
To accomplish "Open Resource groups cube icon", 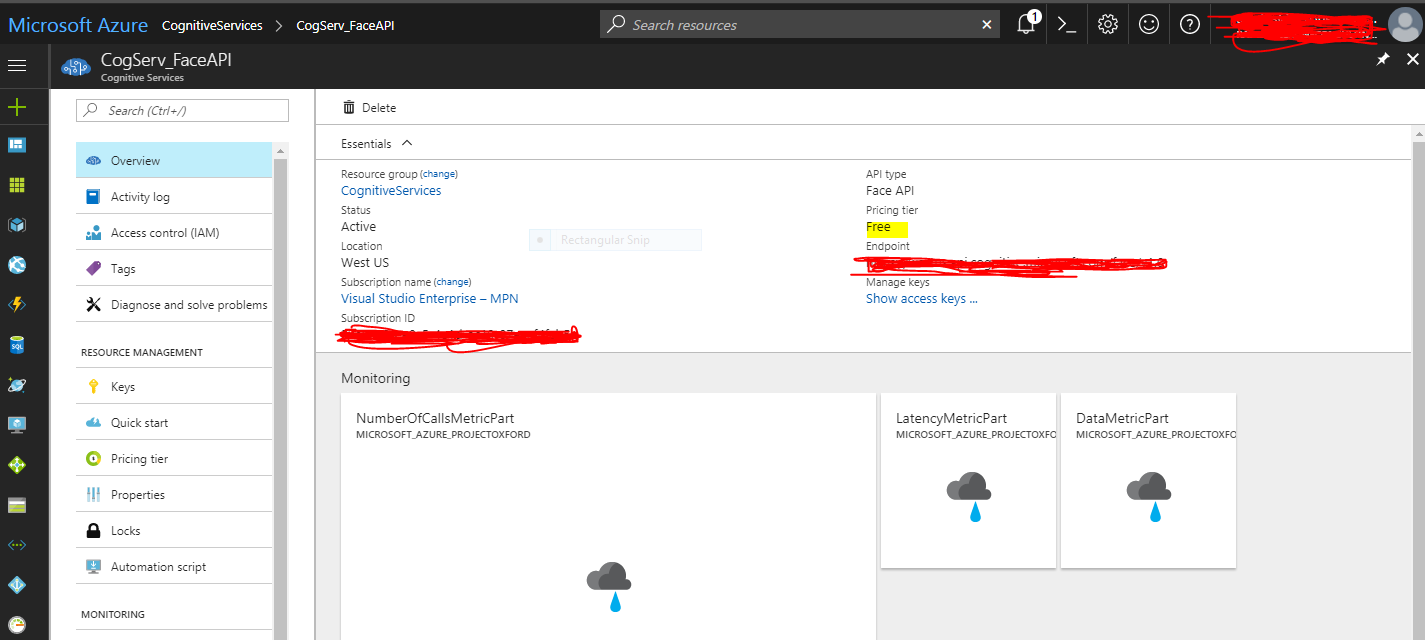I will [x=16, y=225].
